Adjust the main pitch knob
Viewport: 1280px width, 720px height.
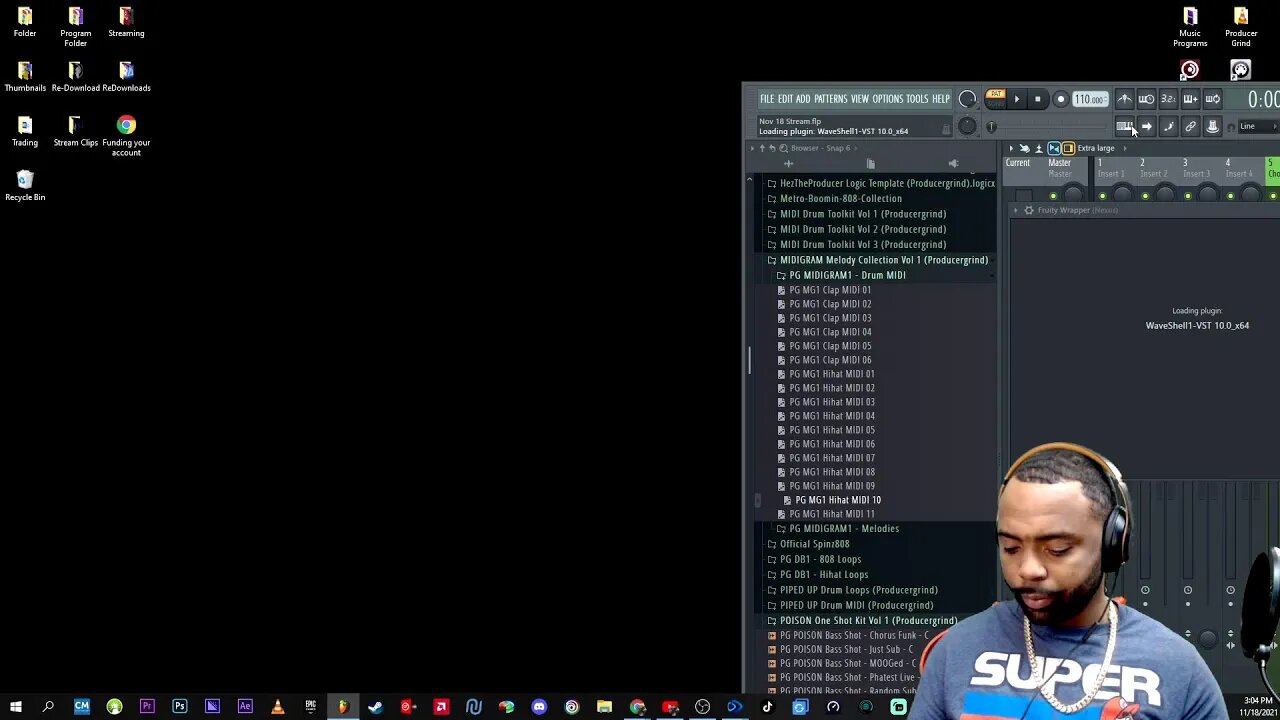[x=967, y=126]
